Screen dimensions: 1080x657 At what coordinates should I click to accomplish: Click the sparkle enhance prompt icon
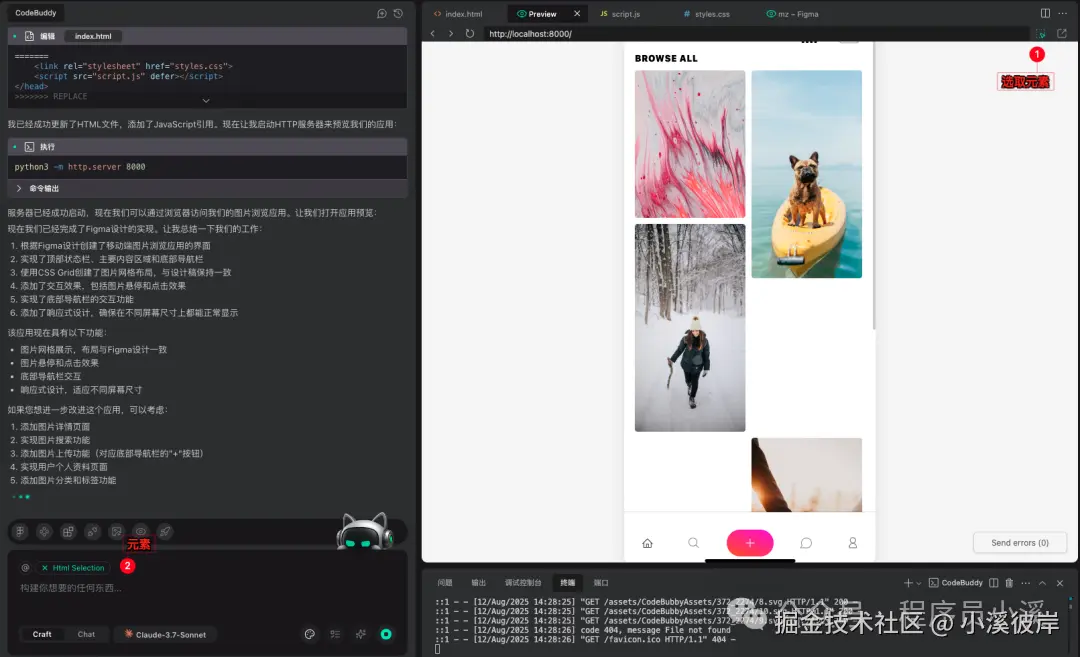(x=360, y=634)
